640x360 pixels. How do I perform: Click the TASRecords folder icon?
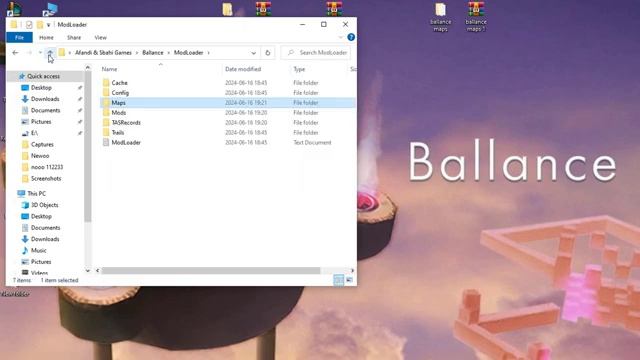point(106,122)
